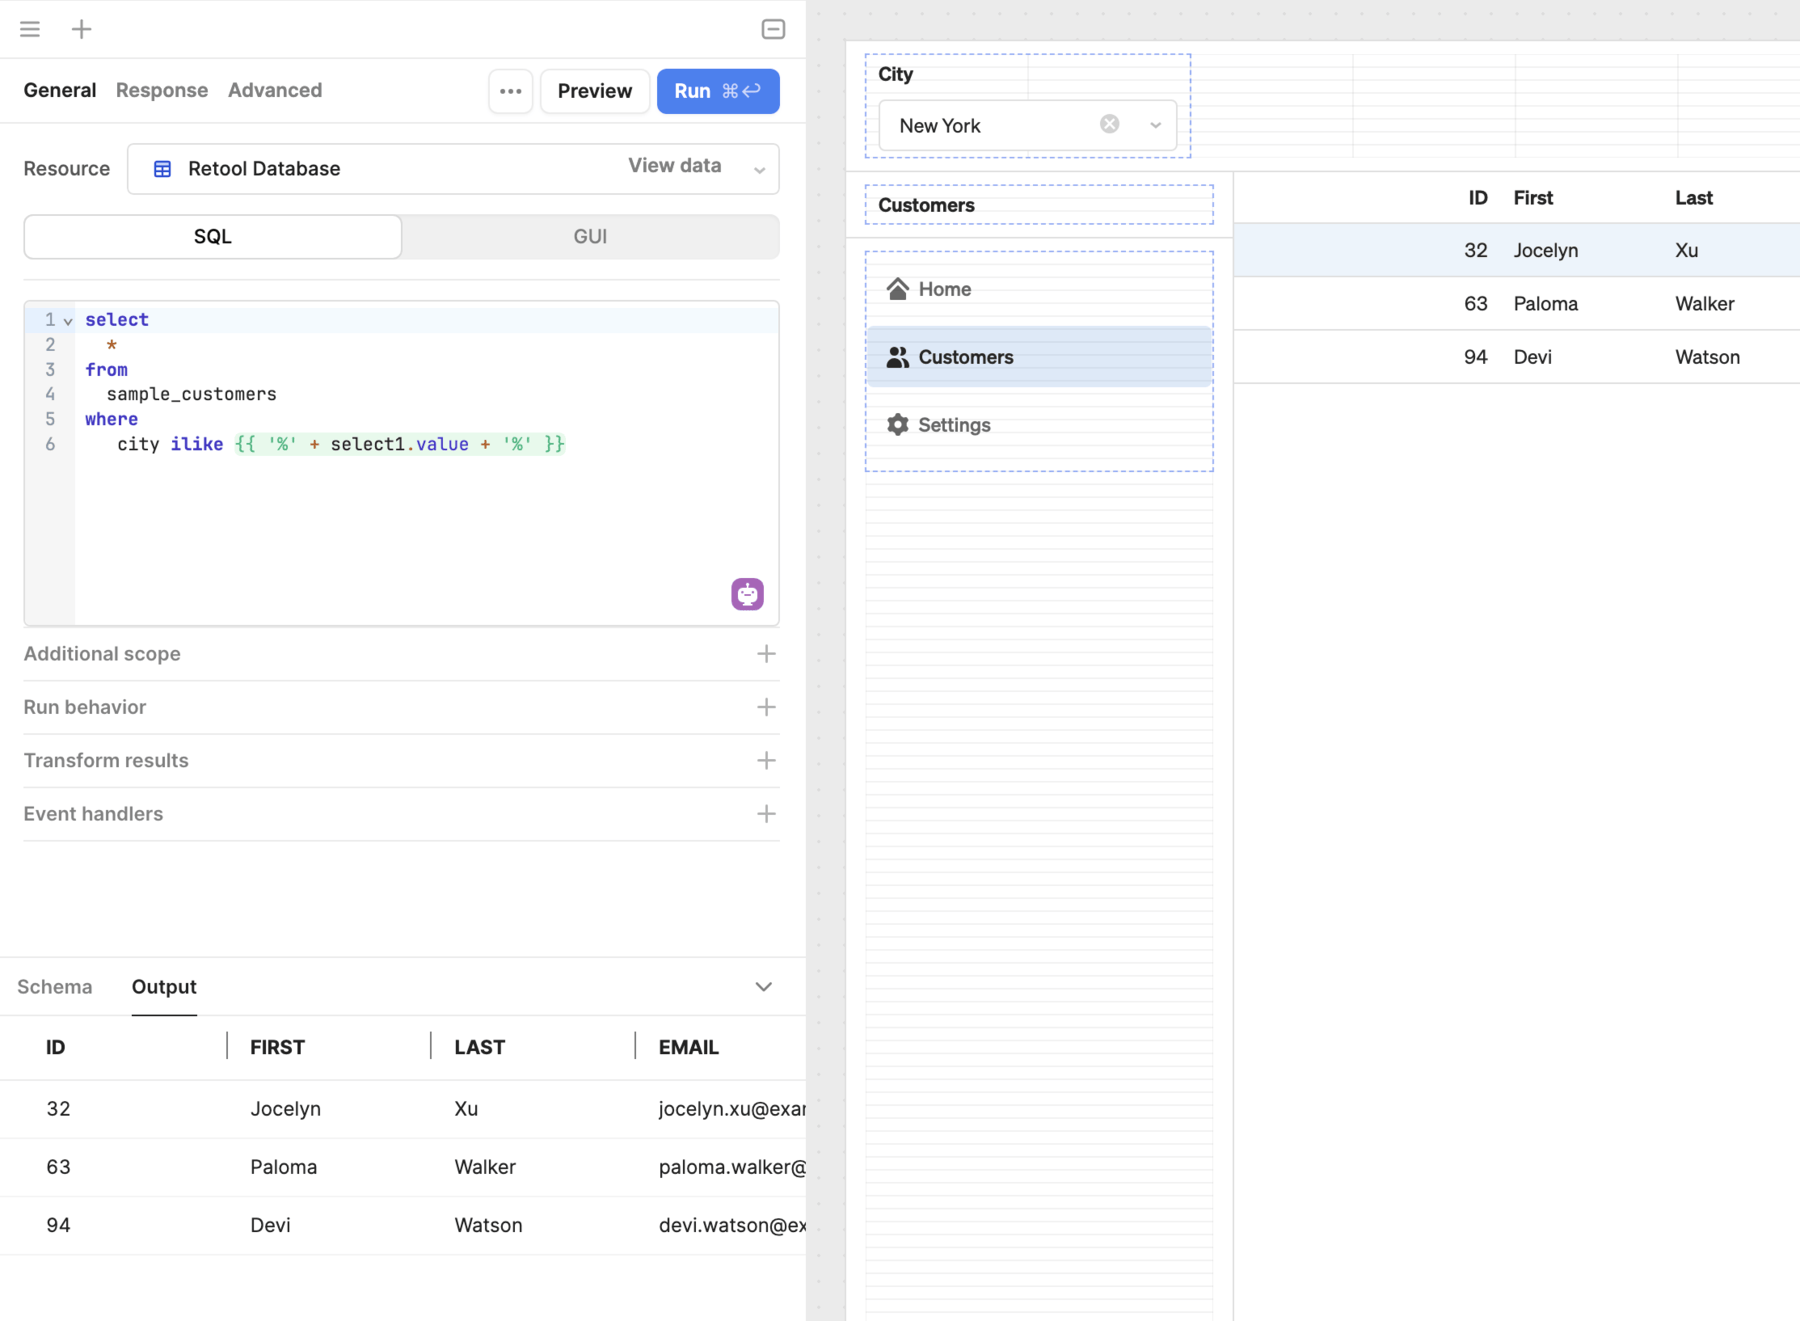Open the Advanced tab
The width and height of the screenshot is (1800, 1321).
click(x=275, y=90)
